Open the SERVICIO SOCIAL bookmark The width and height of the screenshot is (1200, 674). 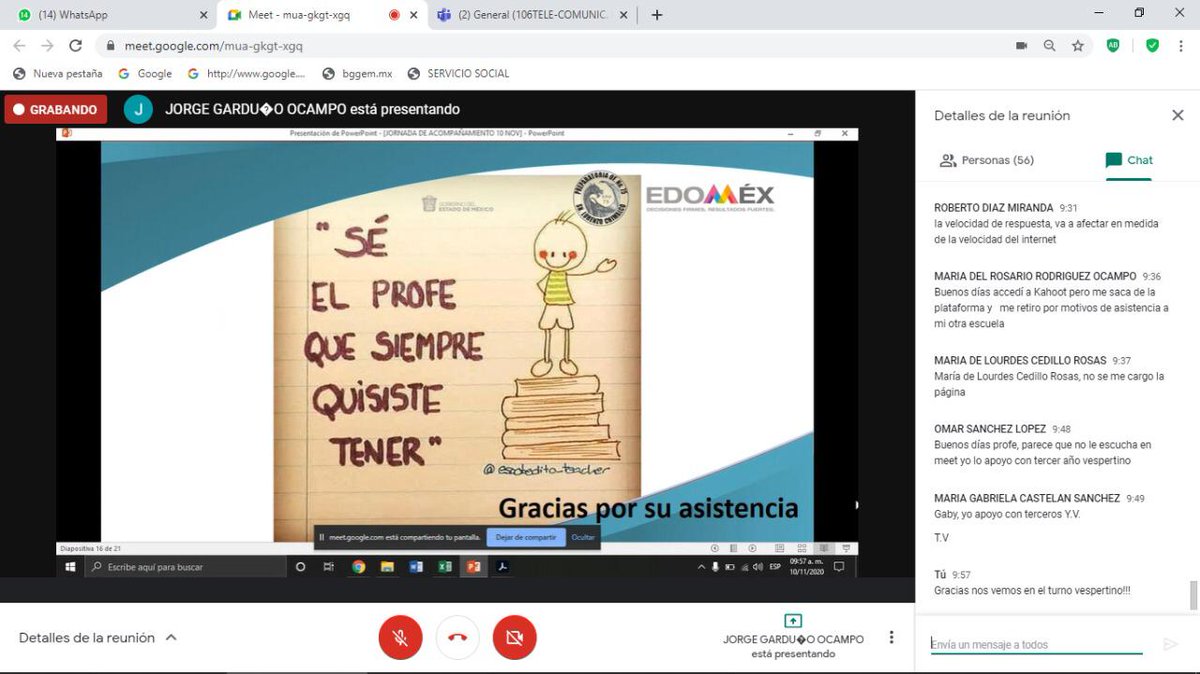(x=458, y=73)
